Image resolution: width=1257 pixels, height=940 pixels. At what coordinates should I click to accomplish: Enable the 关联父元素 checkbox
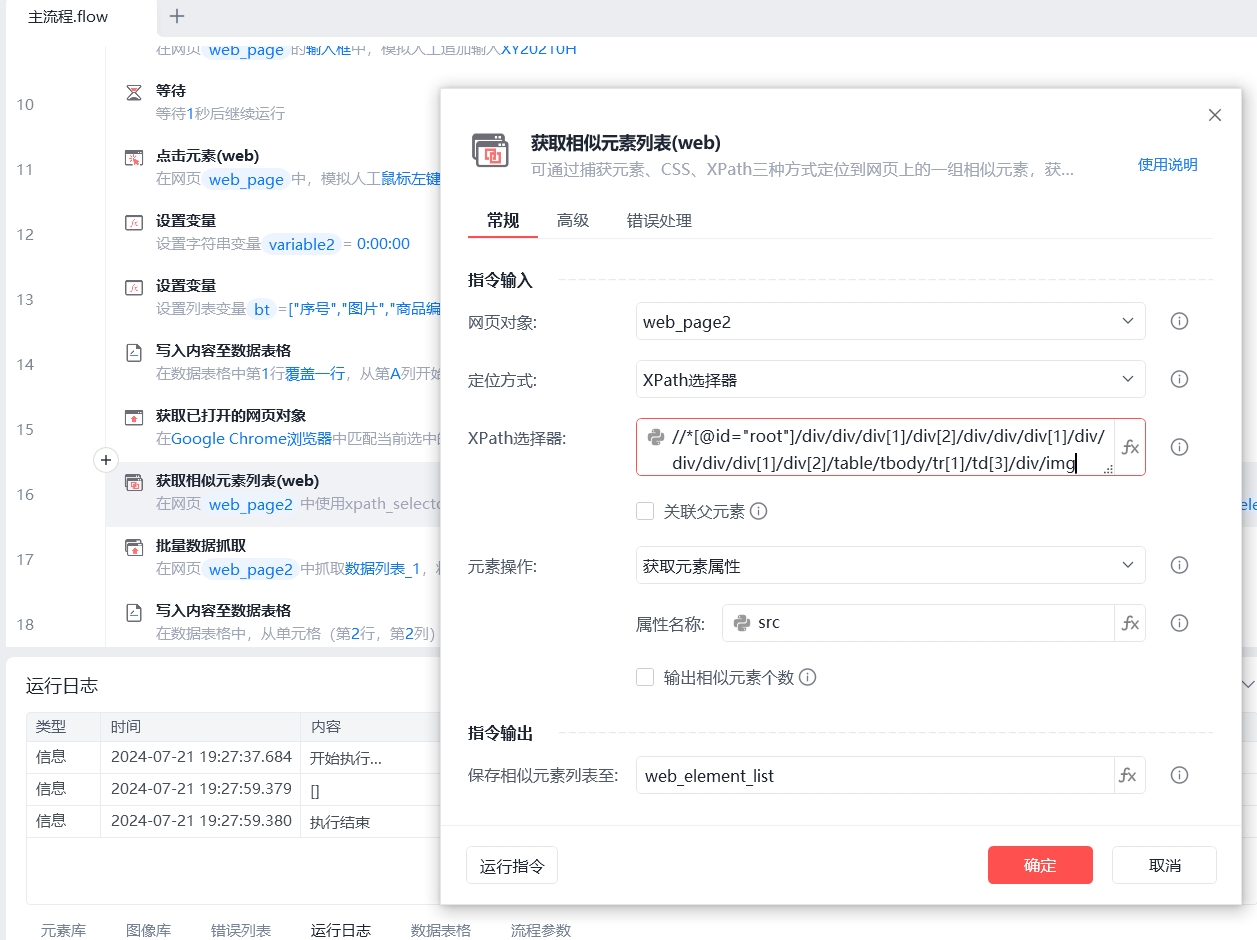(x=645, y=511)
